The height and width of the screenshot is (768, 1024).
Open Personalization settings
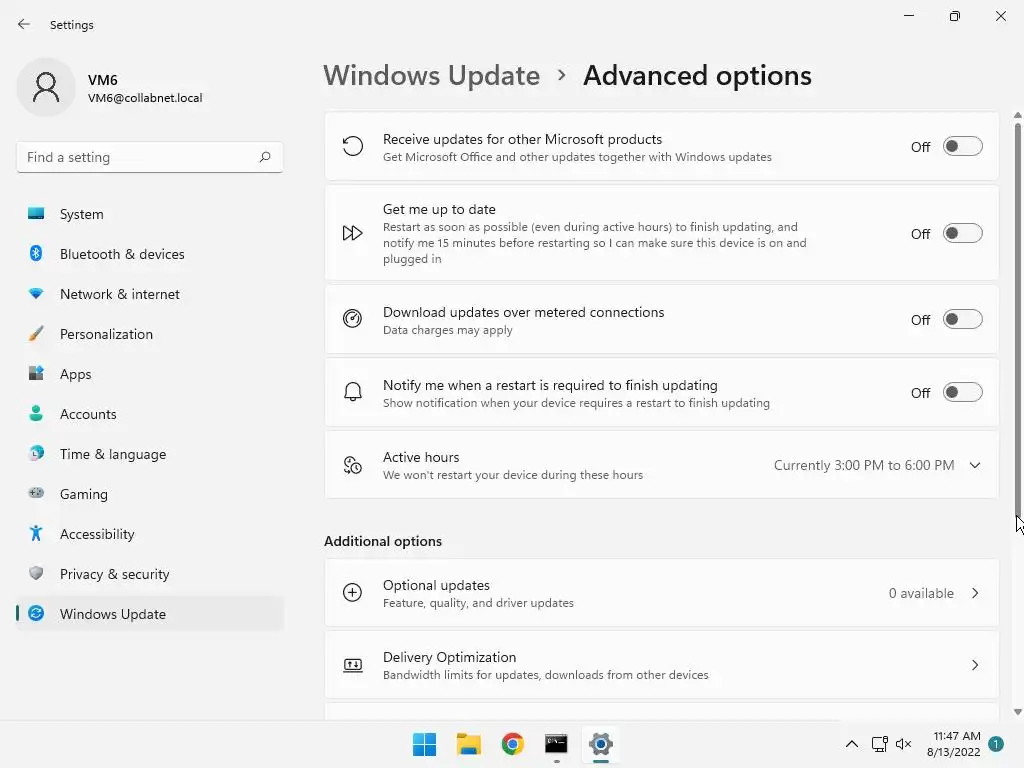[x=150, y=334]
